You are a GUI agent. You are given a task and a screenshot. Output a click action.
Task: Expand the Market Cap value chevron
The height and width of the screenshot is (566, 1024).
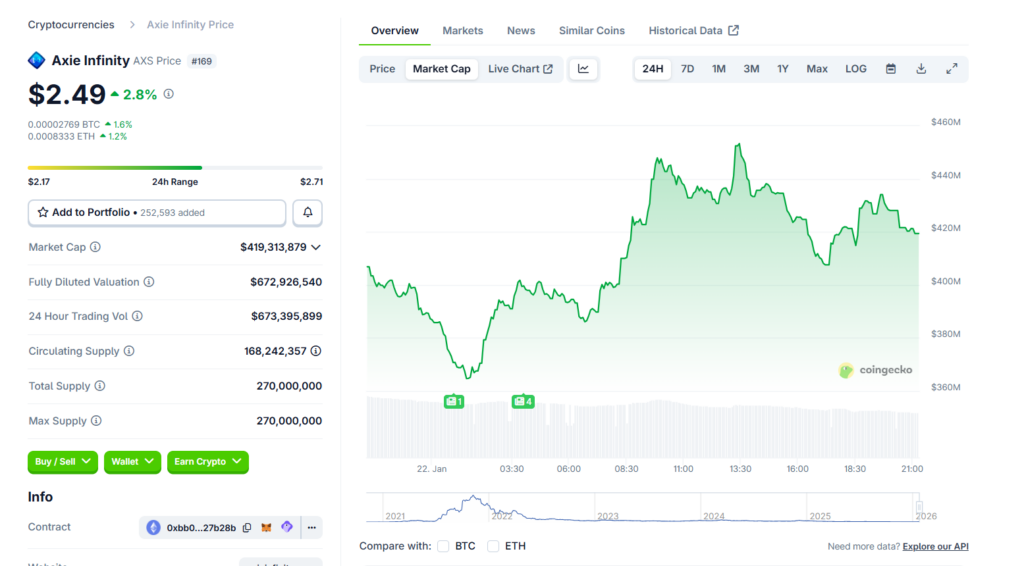pyautogui.click(x=316, y=247)
